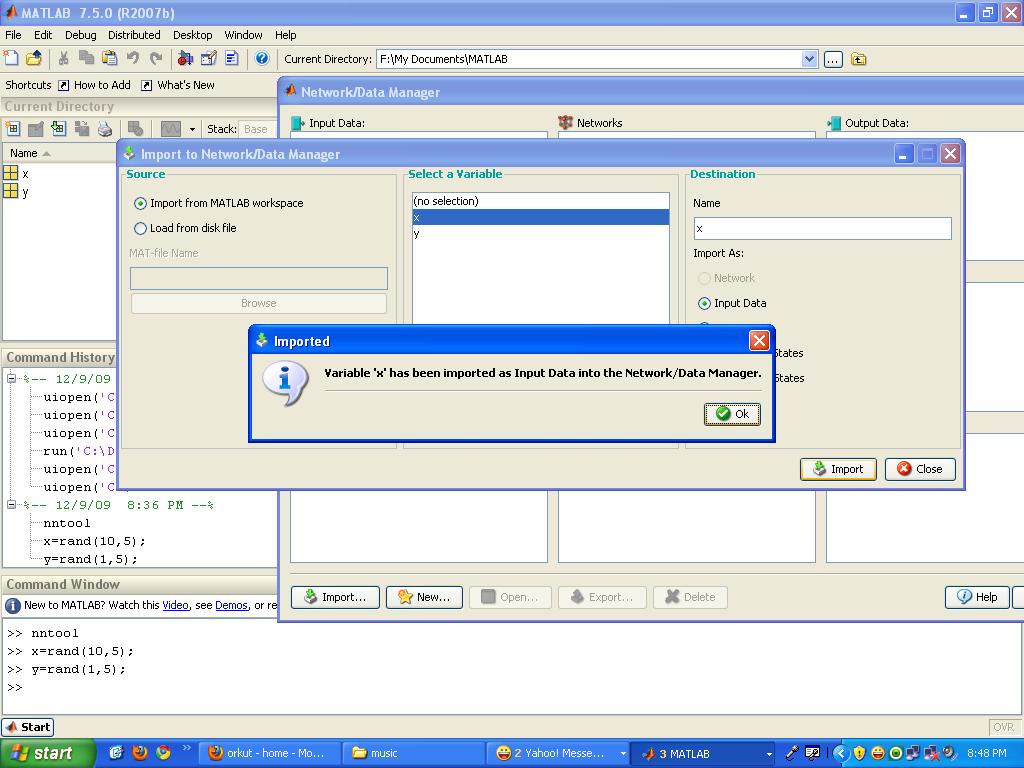Screen dimensions: 1024x768
Task: Select Import from MATLAB workspace radio
Action: click(140, 203)
